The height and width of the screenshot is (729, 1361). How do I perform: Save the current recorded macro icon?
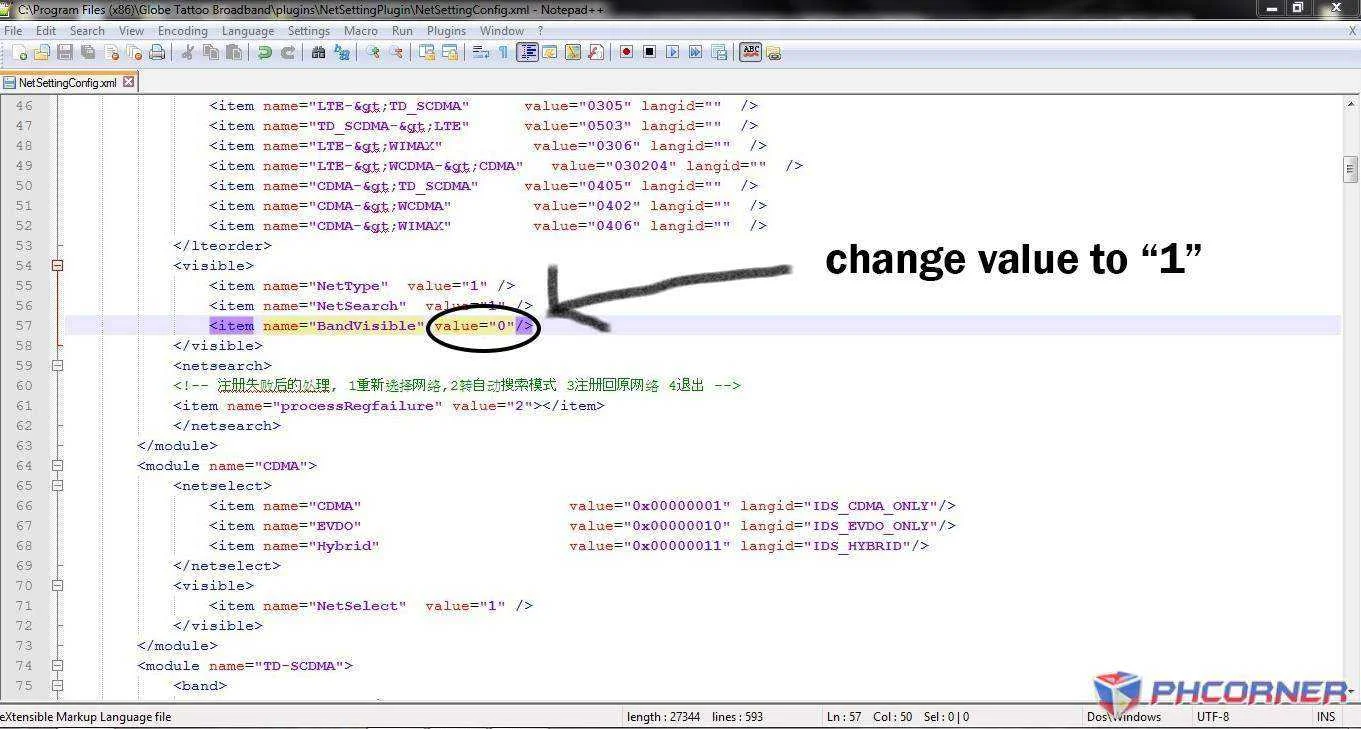point(718,52)
